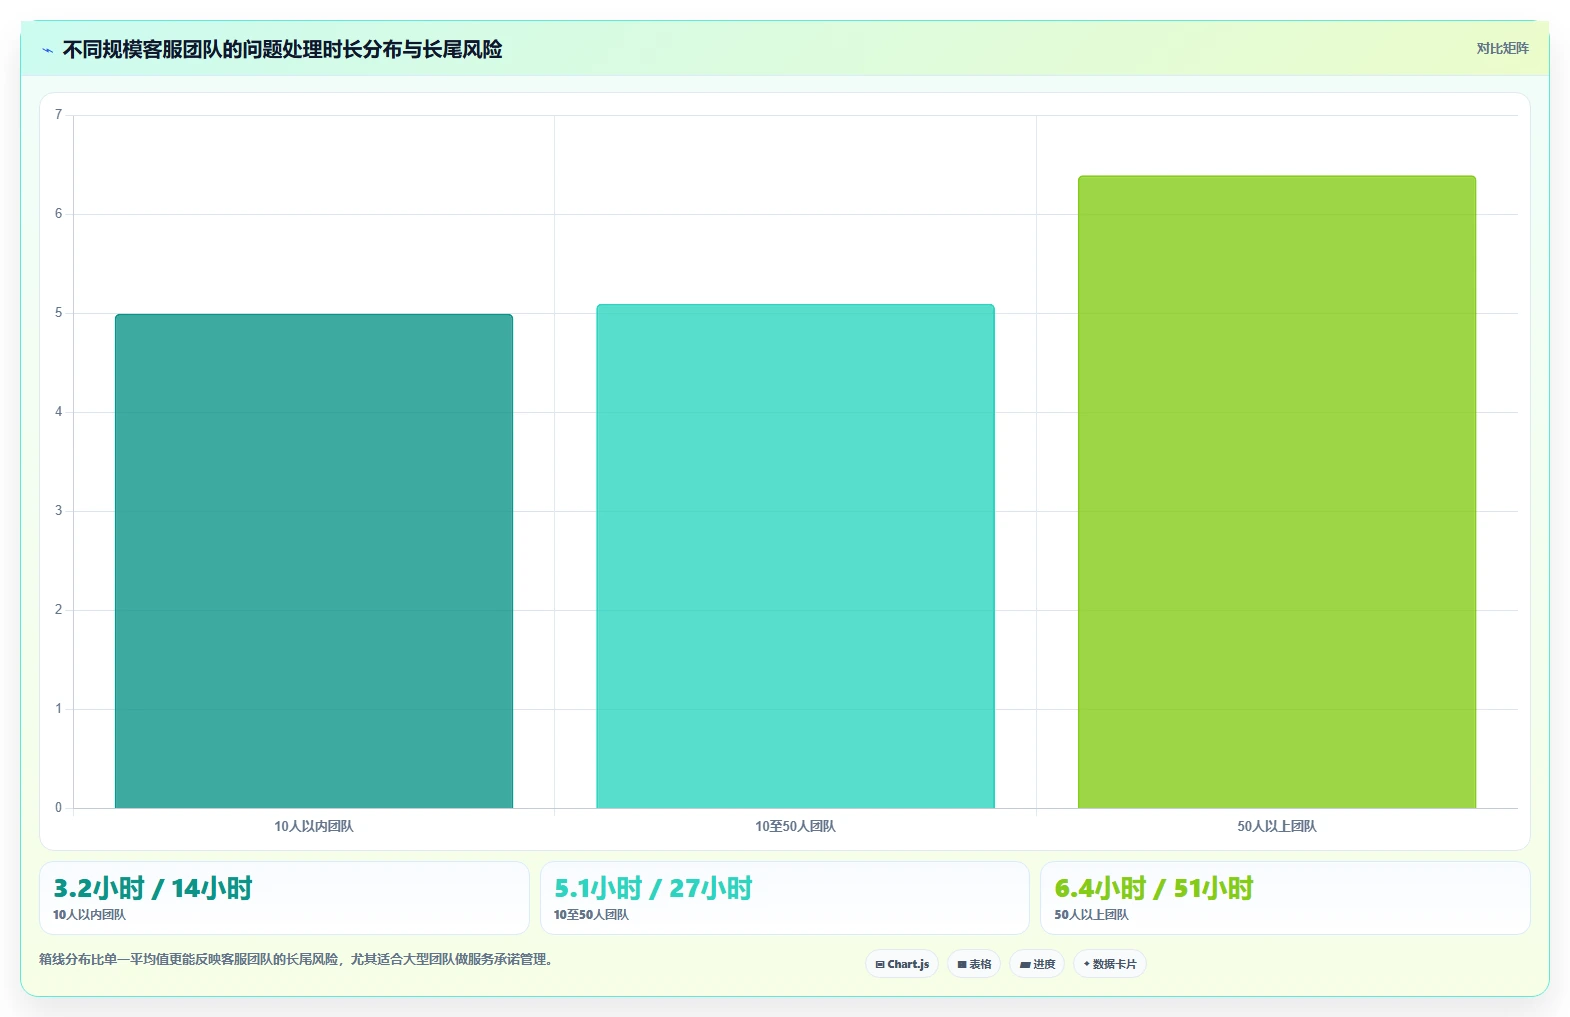The image size is (1570, 1017).
Task: Click the chart title 不同规模客服团队的问题处理时长分布与长尾风险
Action: point(282,49)
